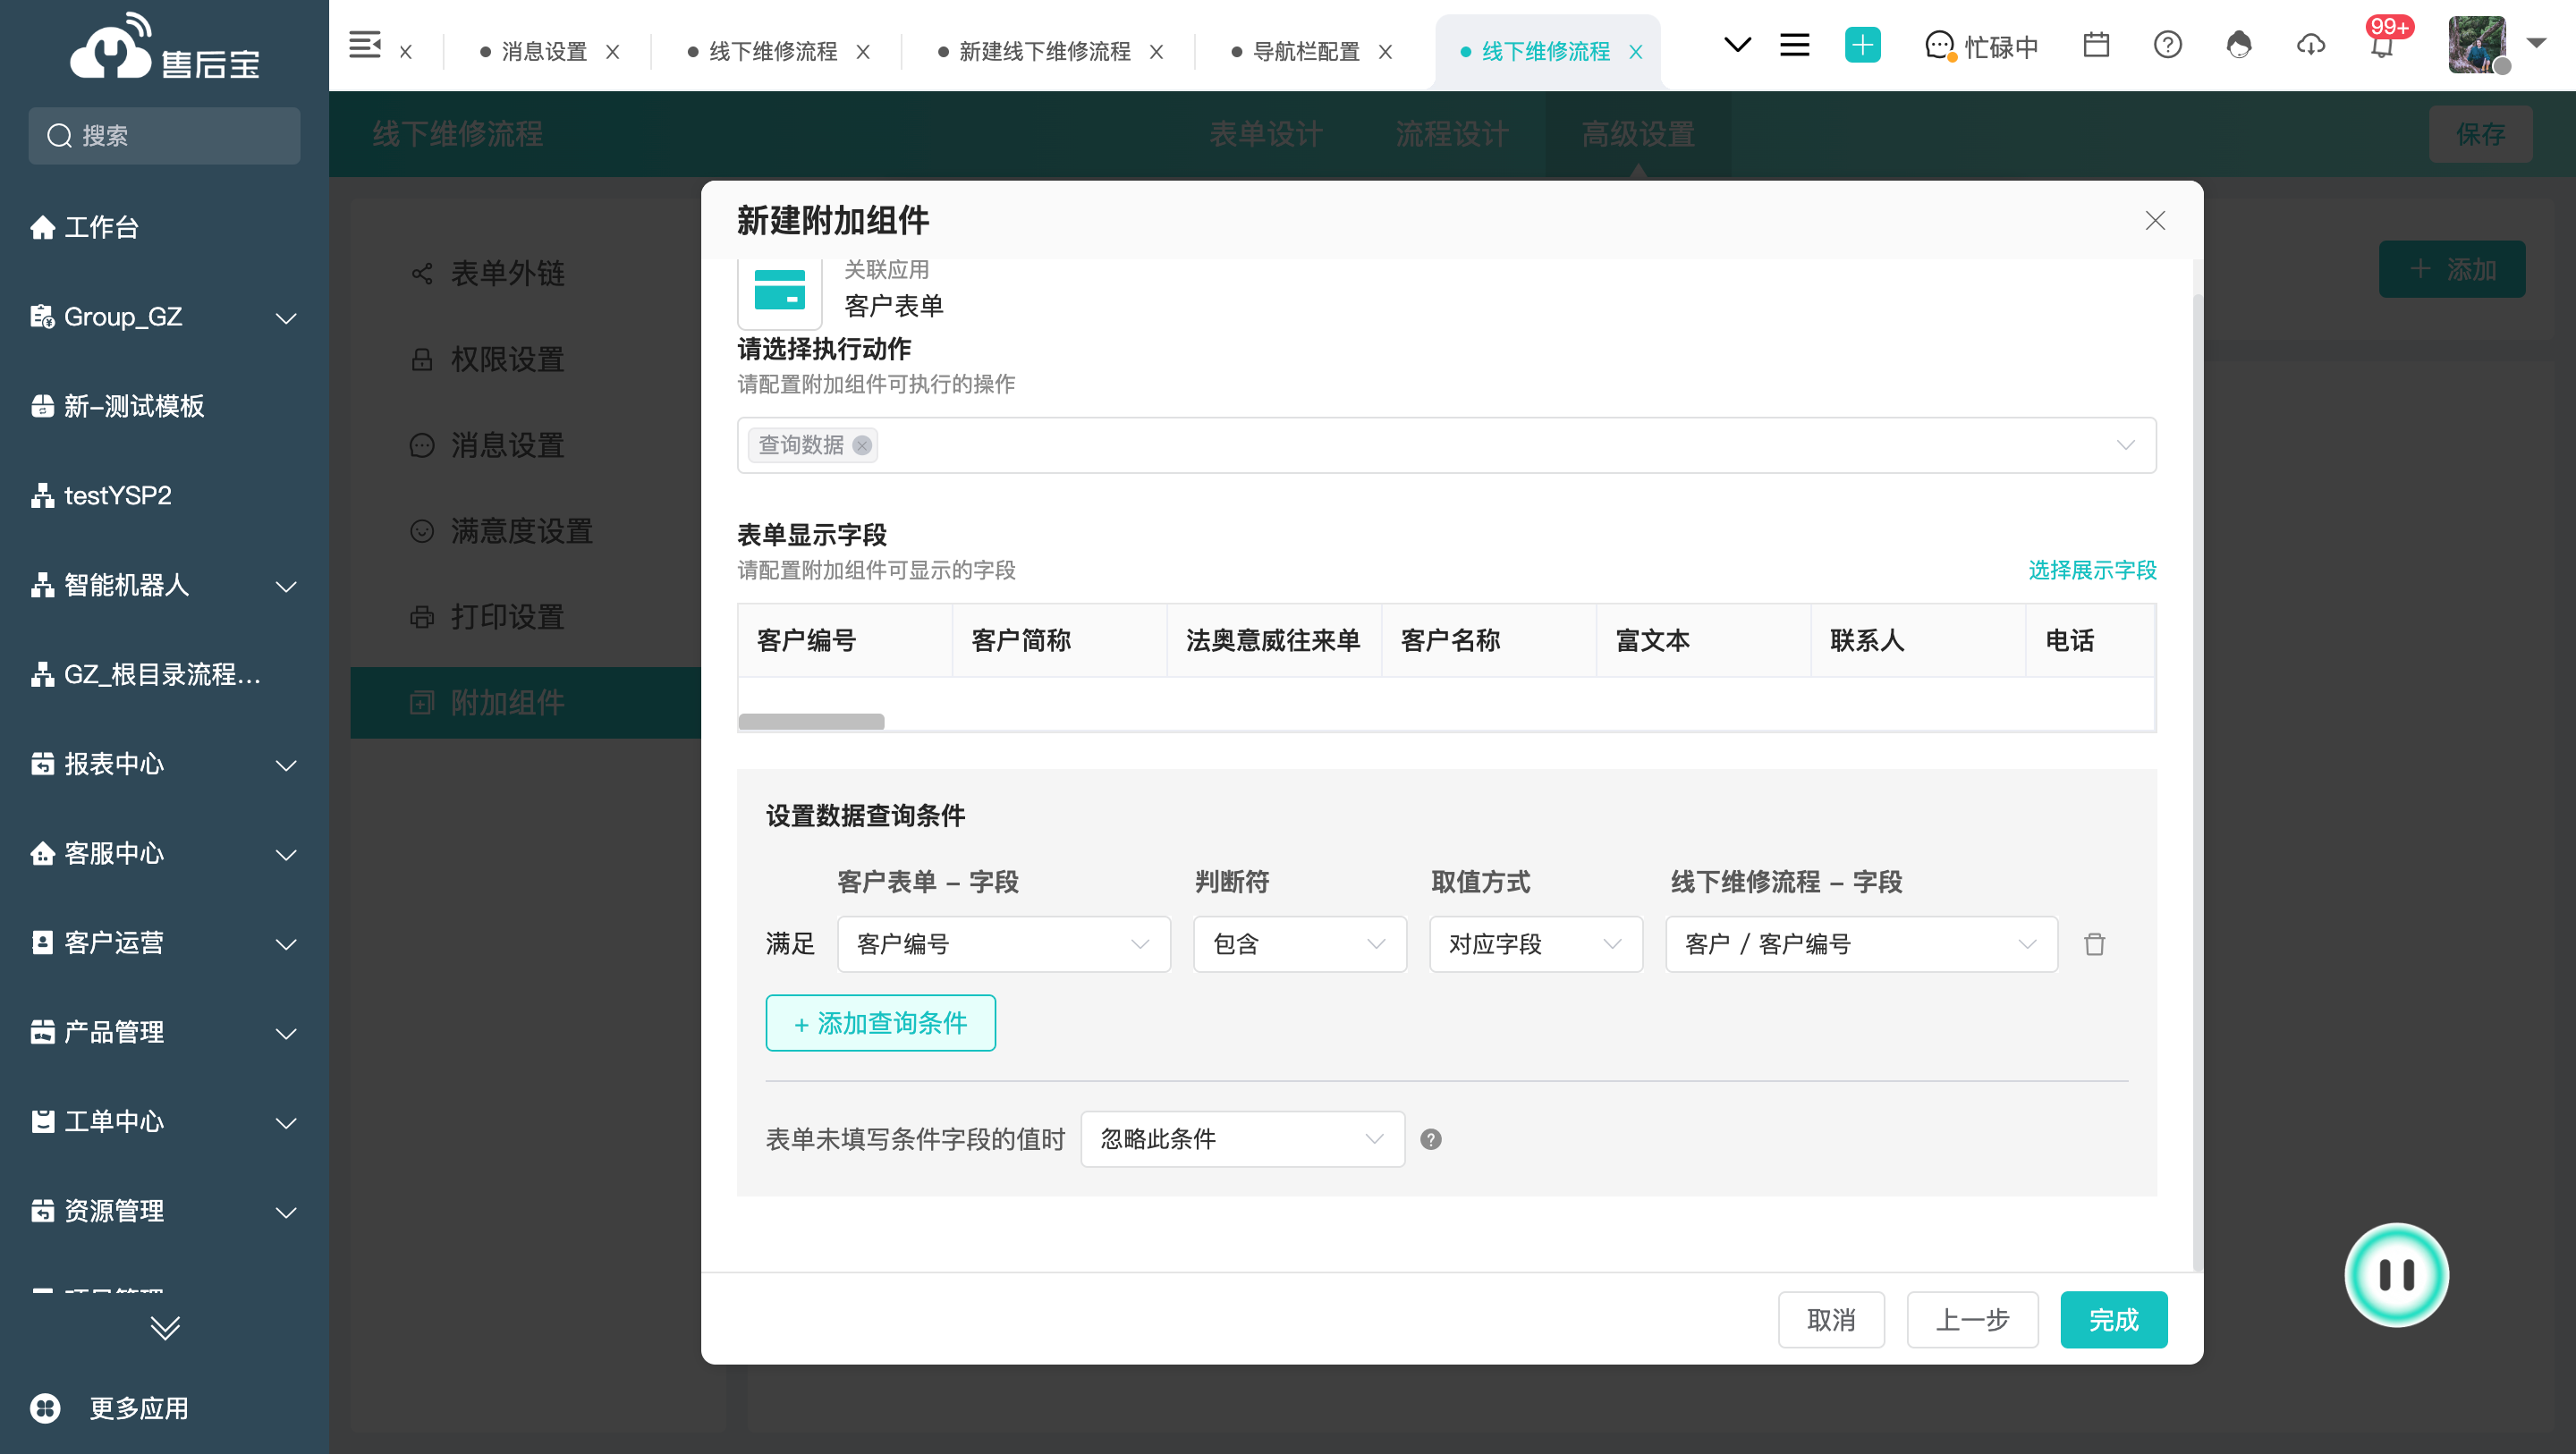Click 添加查询条件 button
Viewport: 2576px width, 1454px height.
point(880,1024)
